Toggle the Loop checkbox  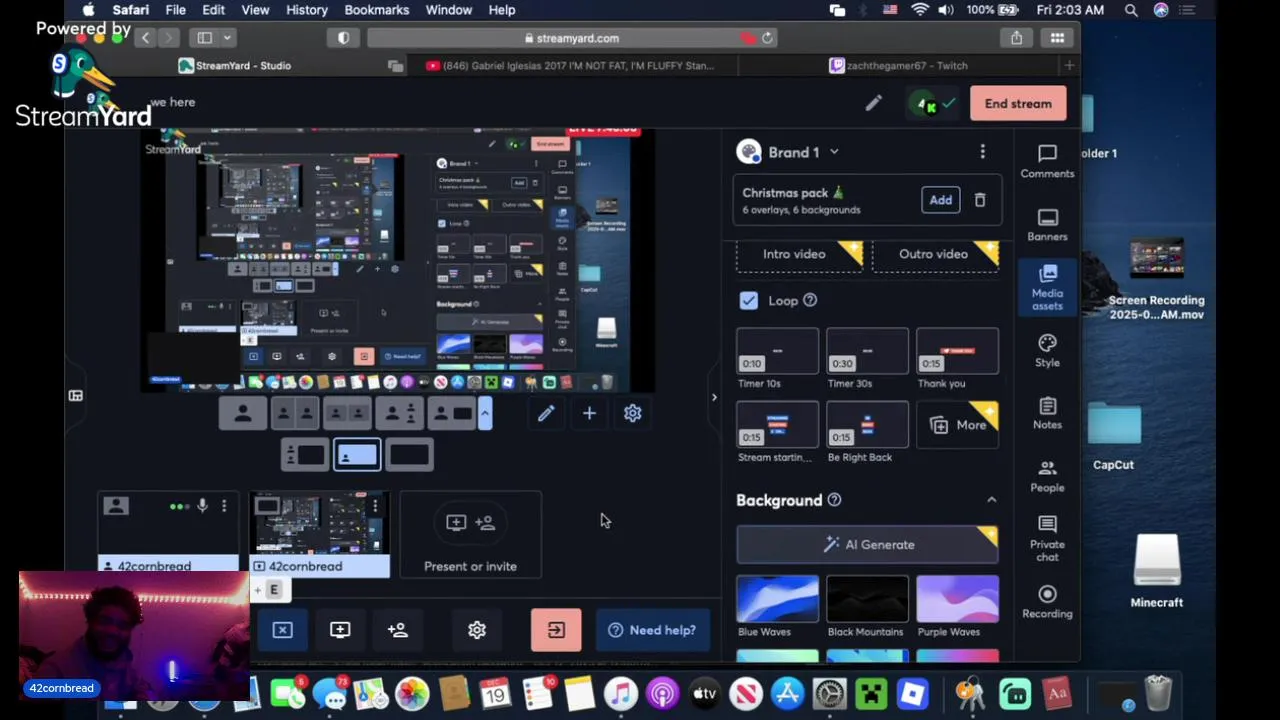click(x=748, y=300)
